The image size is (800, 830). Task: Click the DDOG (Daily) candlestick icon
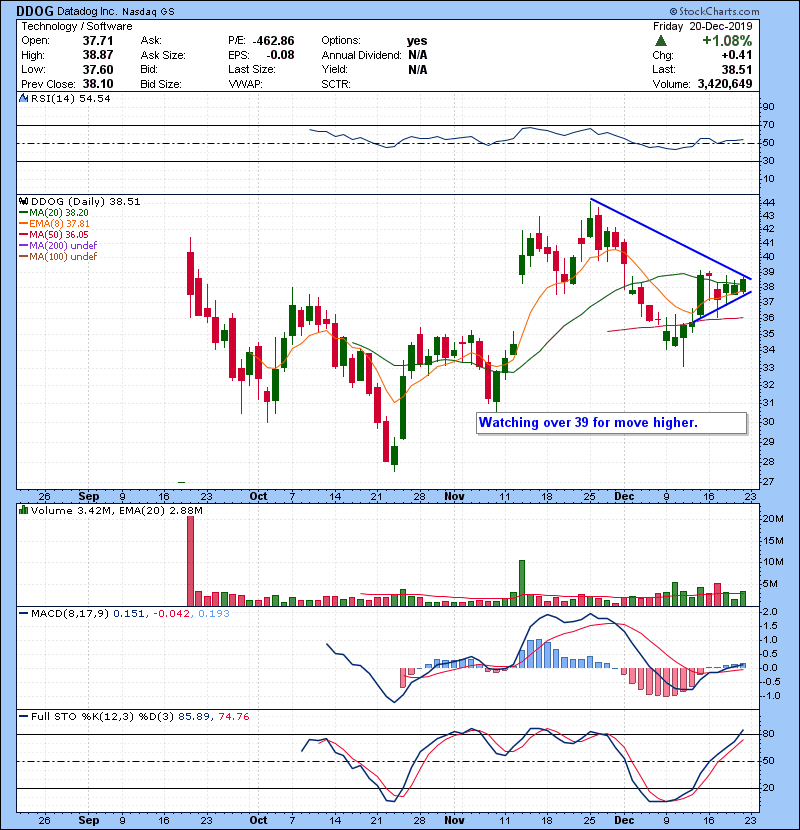23,201
